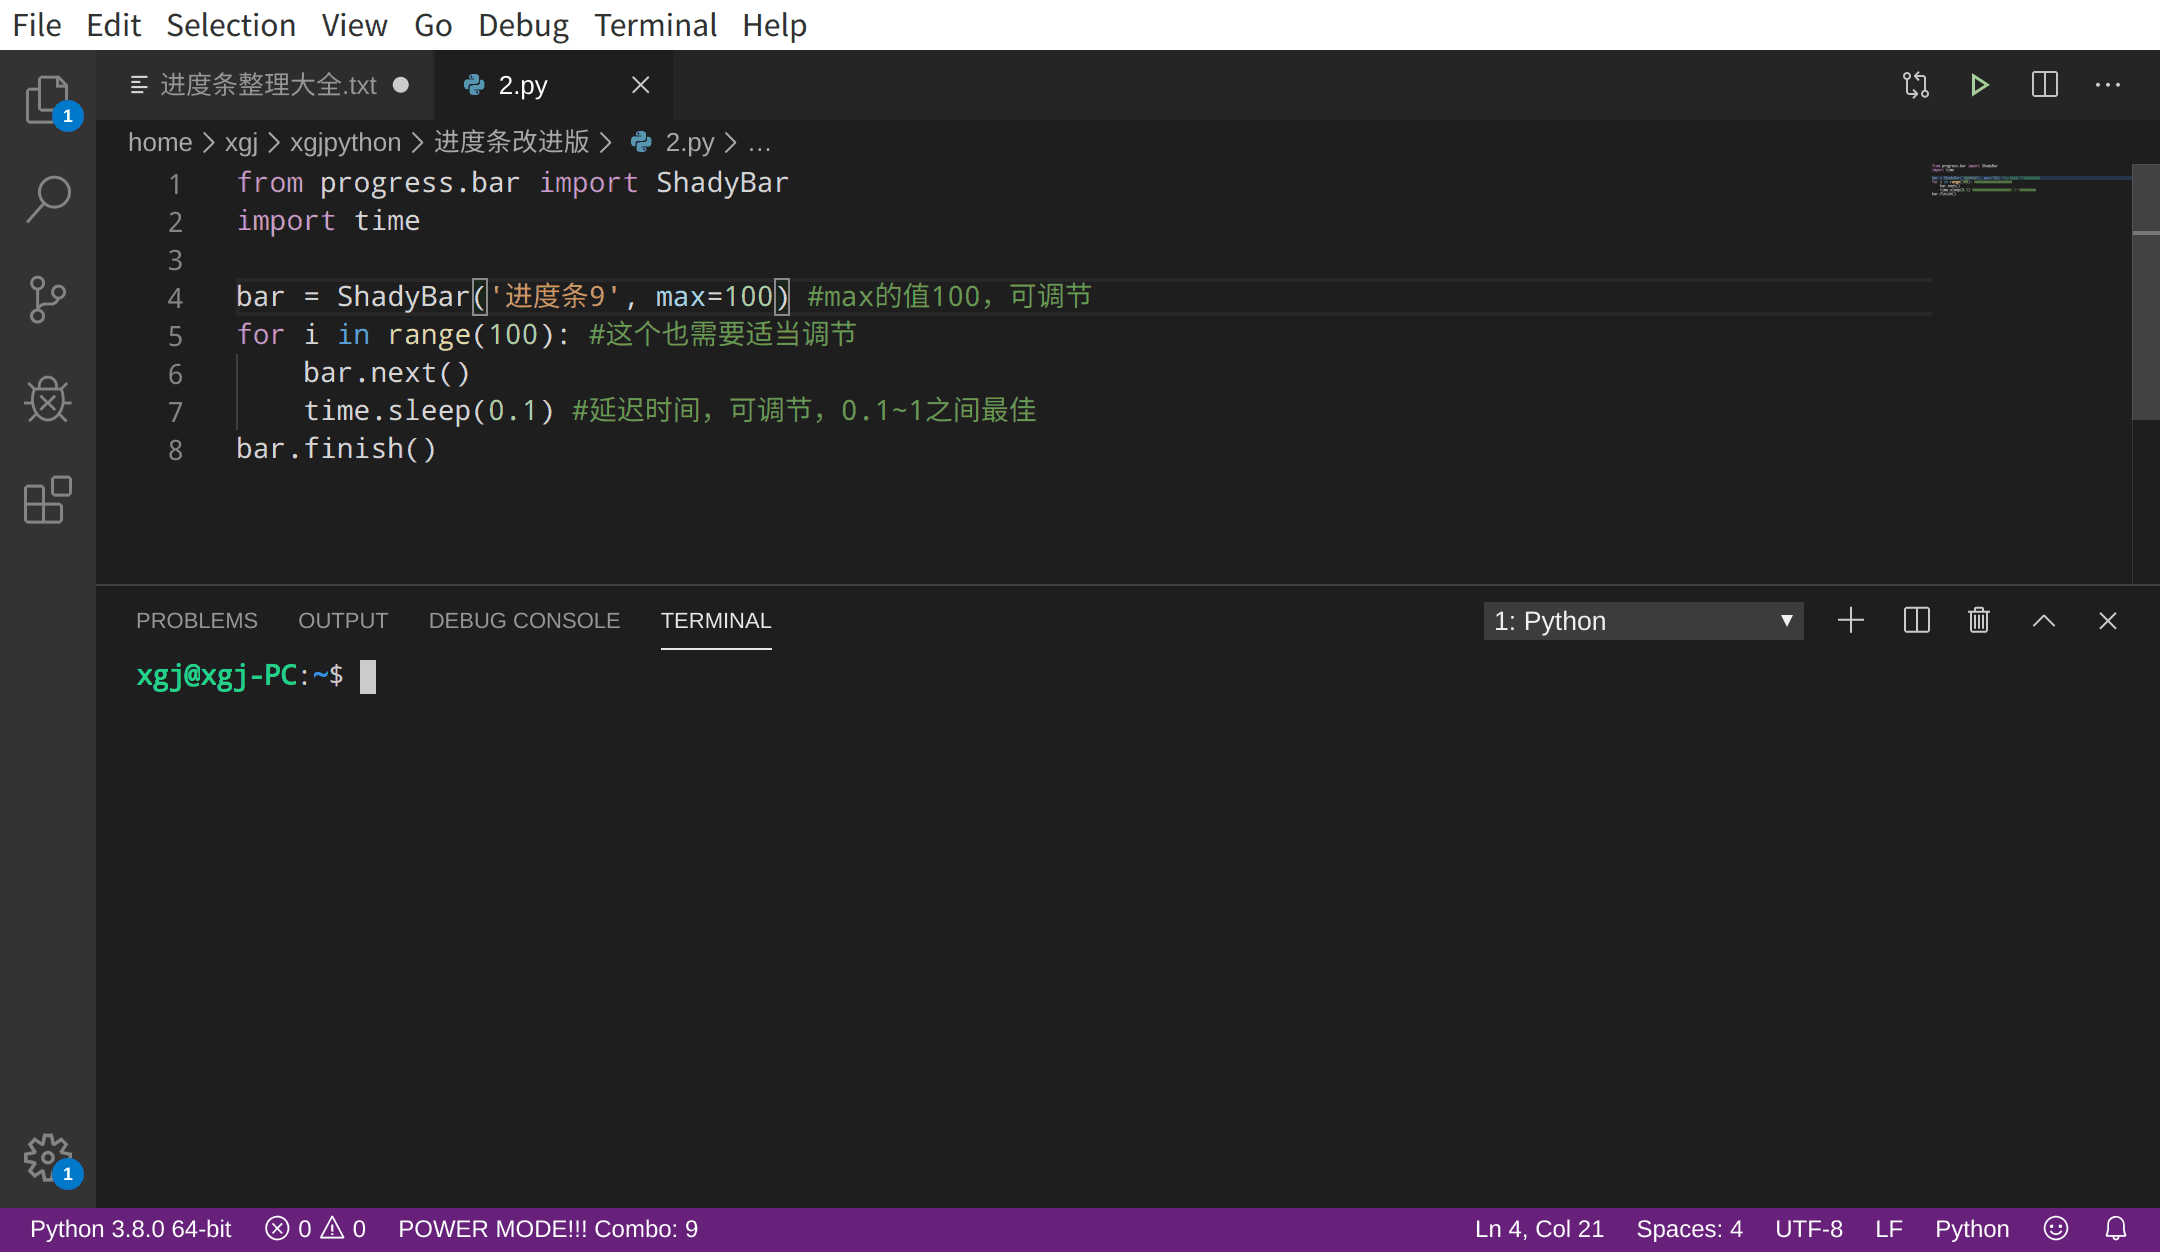Select the DEBUG CONSOLE tab
Screen dimensions: 2160x1252
(x=523, y=620)
